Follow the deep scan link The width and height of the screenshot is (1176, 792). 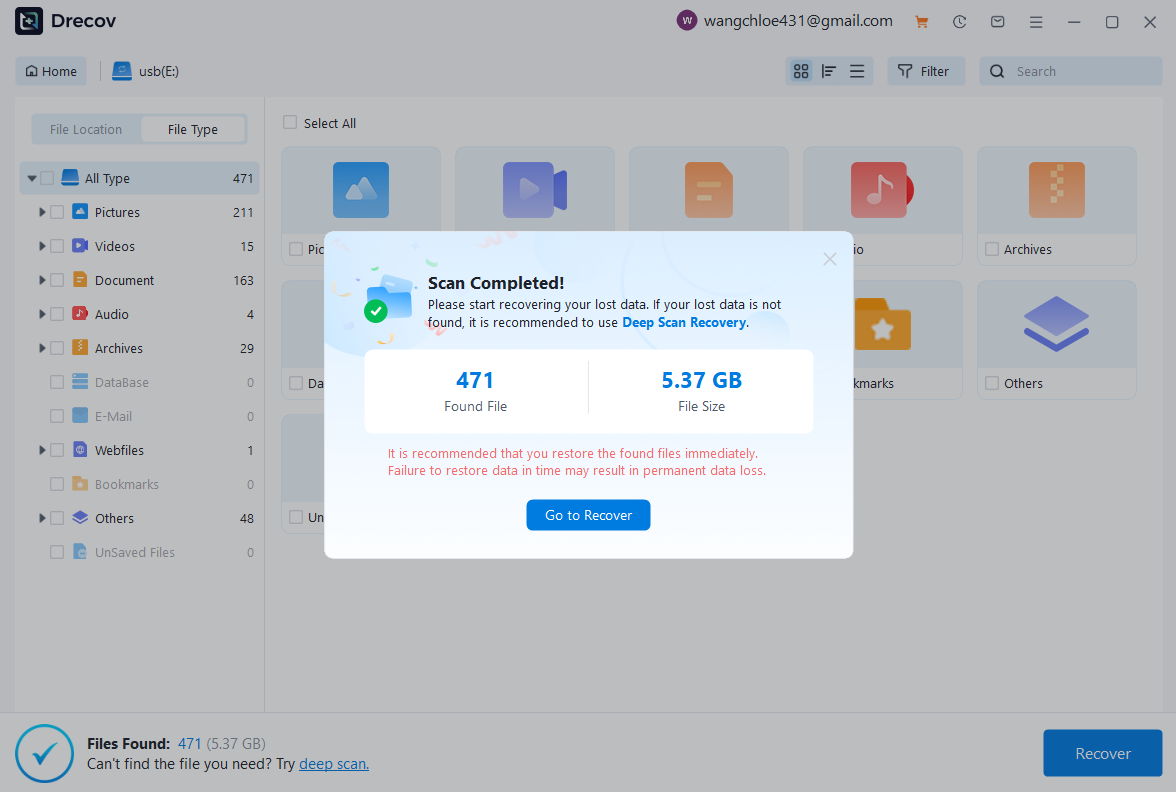(333, 764)
